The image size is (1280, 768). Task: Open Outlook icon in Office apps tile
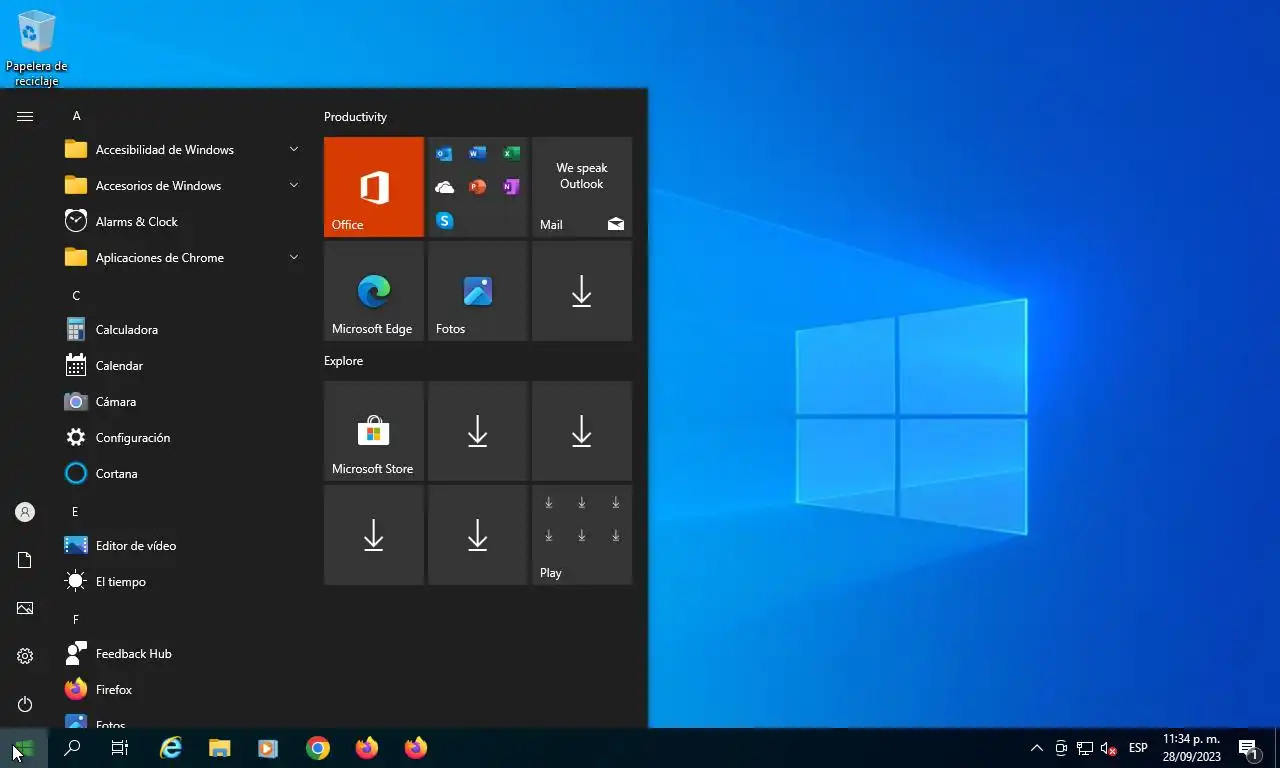coord(445,154)
